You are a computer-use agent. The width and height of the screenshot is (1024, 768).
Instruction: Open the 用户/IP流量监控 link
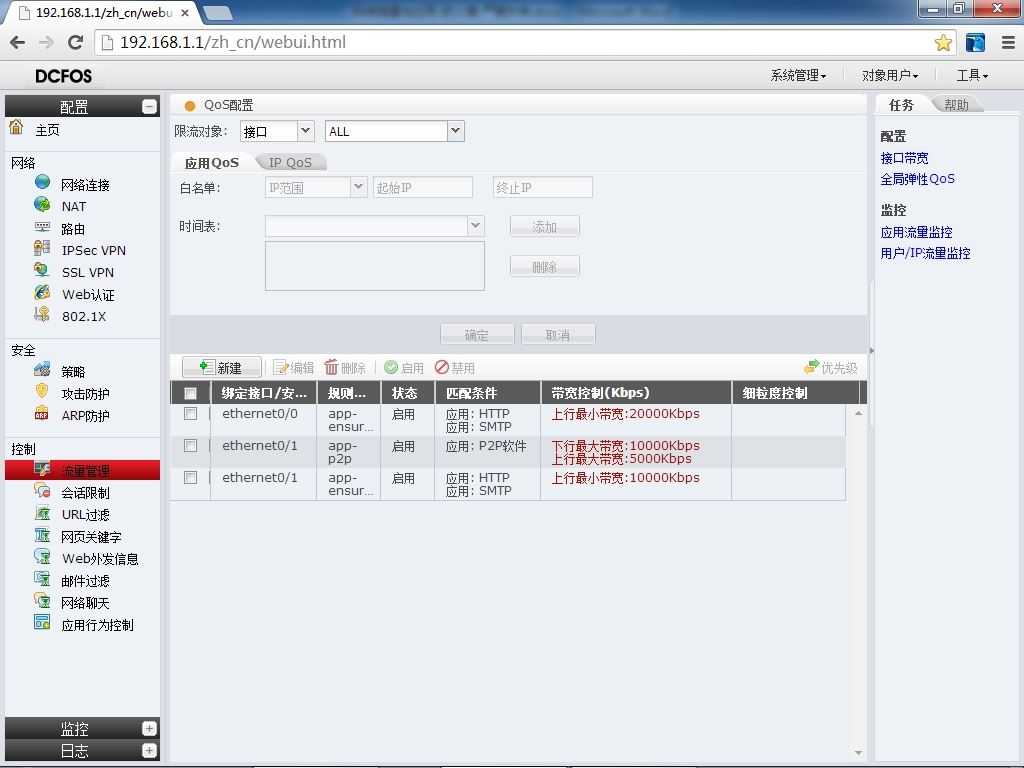point(925,253)
